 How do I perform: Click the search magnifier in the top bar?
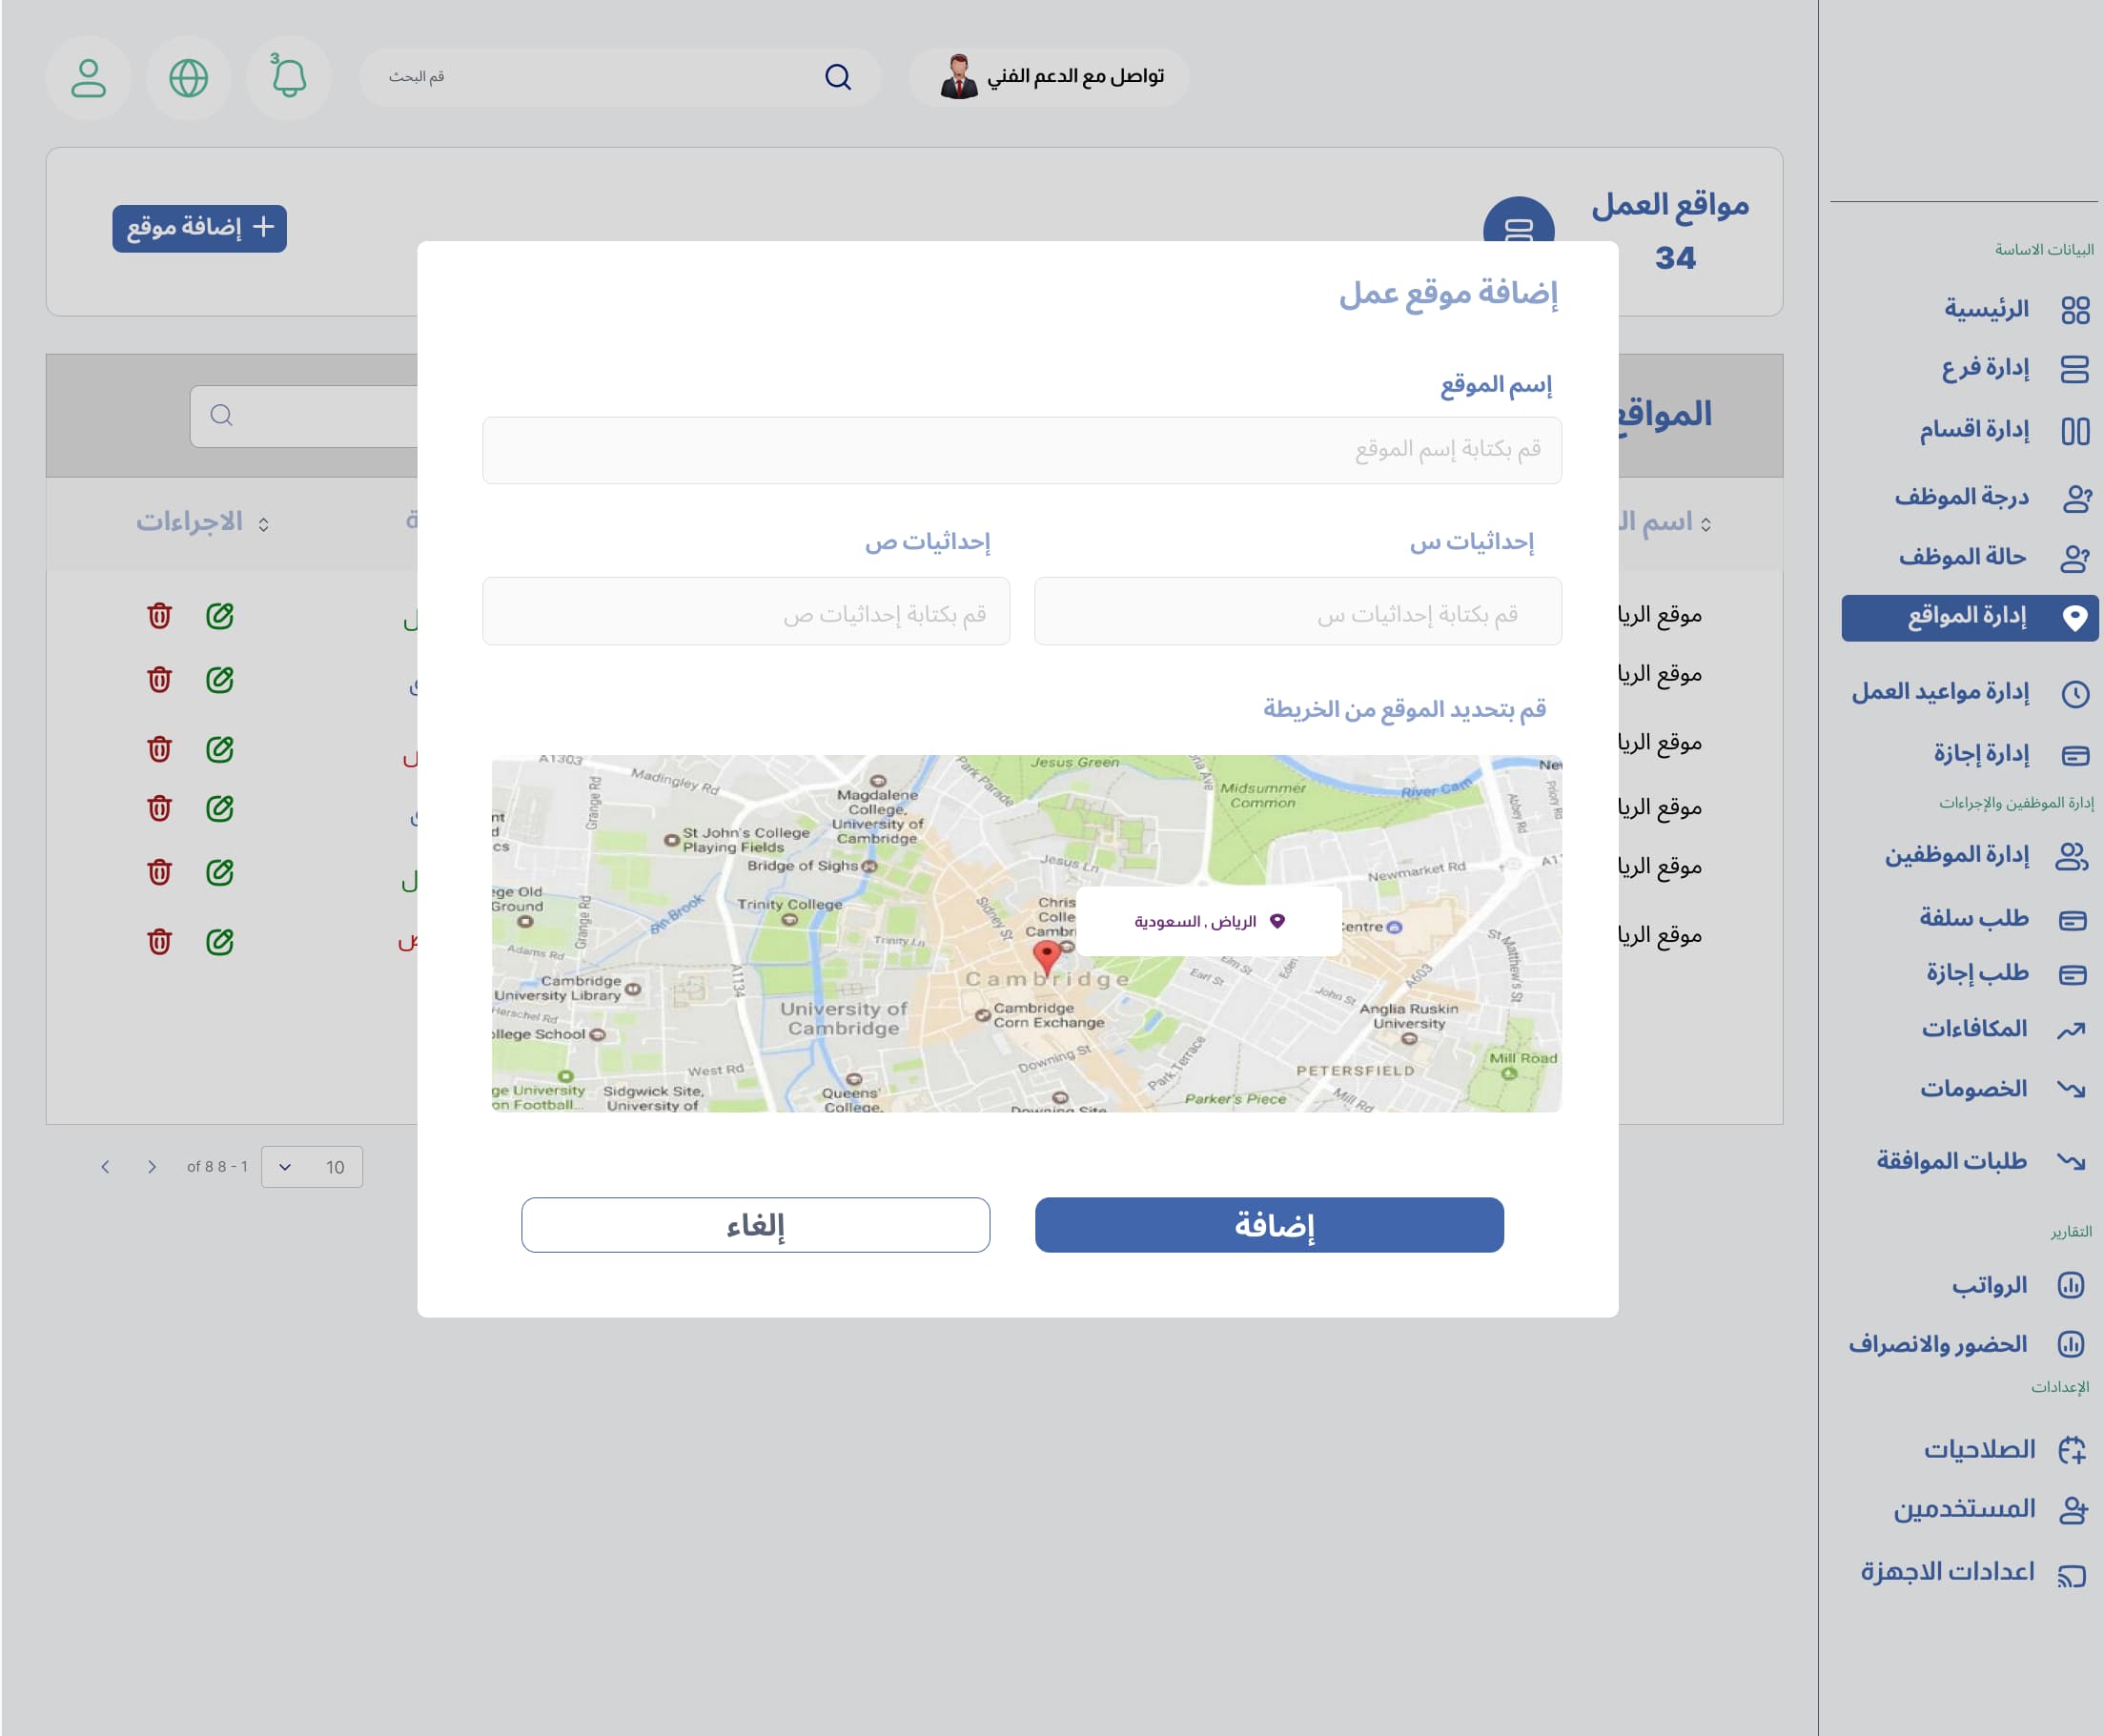tap(838, 76)
